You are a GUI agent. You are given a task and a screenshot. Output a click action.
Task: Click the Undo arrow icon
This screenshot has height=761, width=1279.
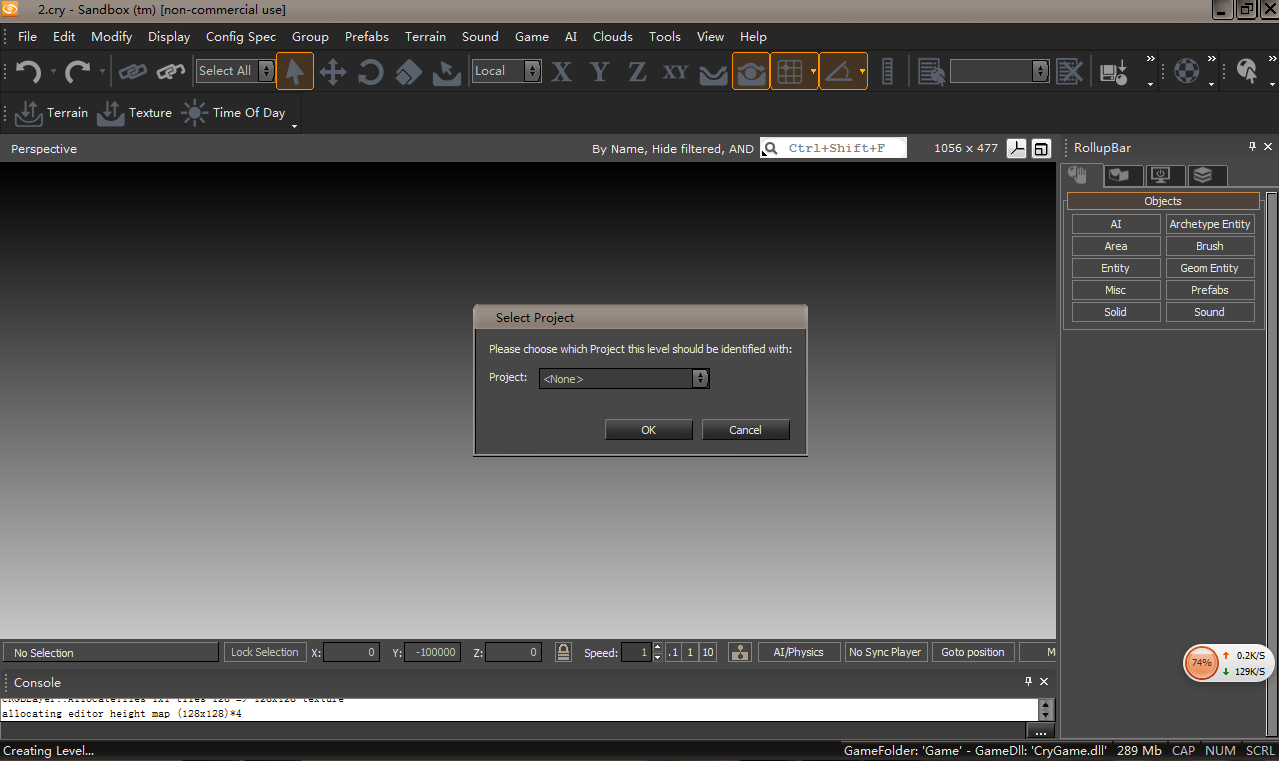click(29, 71)
